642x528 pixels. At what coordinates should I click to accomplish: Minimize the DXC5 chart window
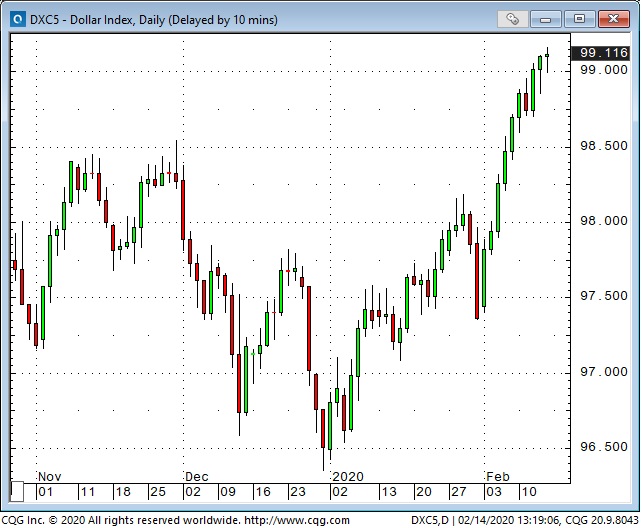545,19
